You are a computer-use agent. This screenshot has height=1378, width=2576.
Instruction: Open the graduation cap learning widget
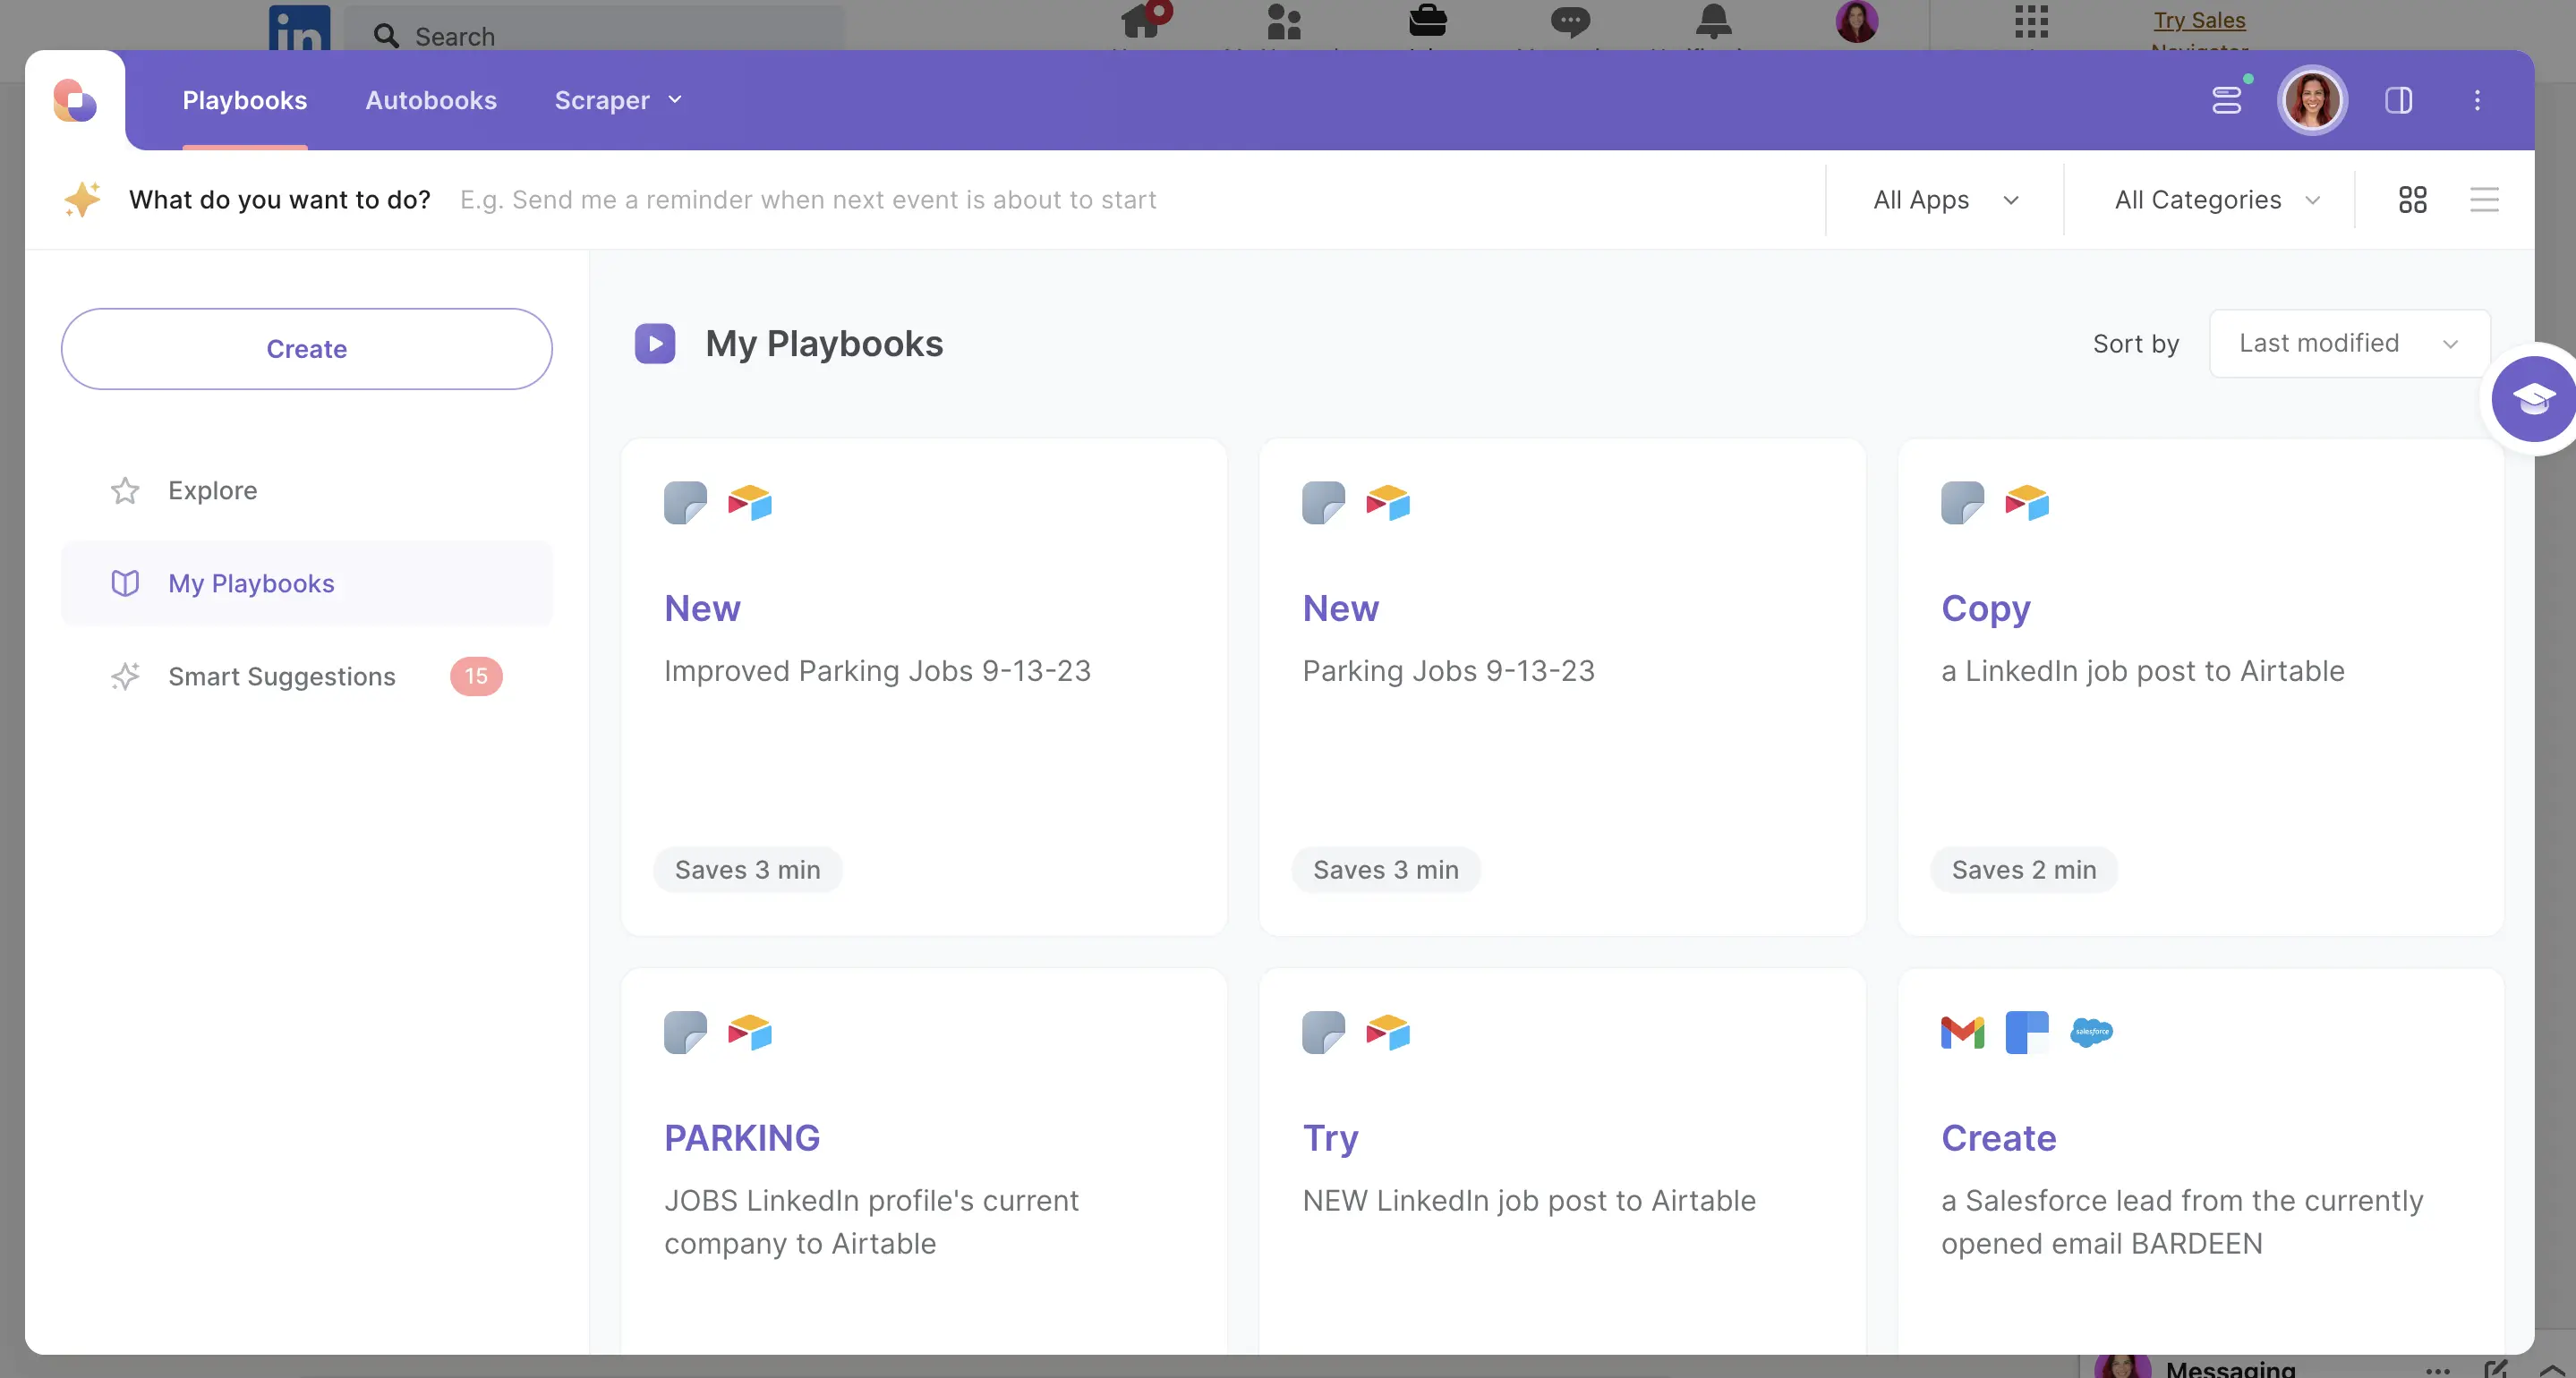(x=2533, y=399)
